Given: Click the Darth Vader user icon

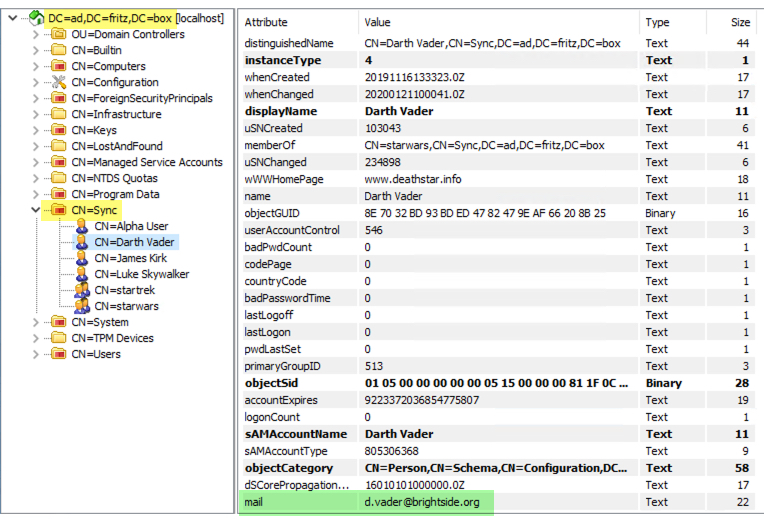Looking at the screenshot, I should (x=82, y=242).
